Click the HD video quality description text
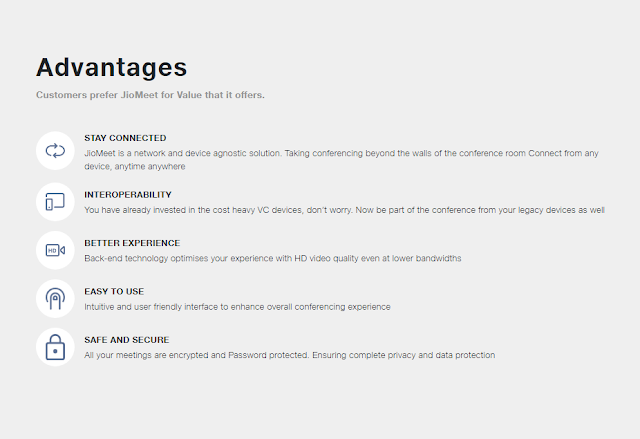Image resolution: width=640 pixels, height=439 pixels. pyautogui.click(x=273, y=259)
